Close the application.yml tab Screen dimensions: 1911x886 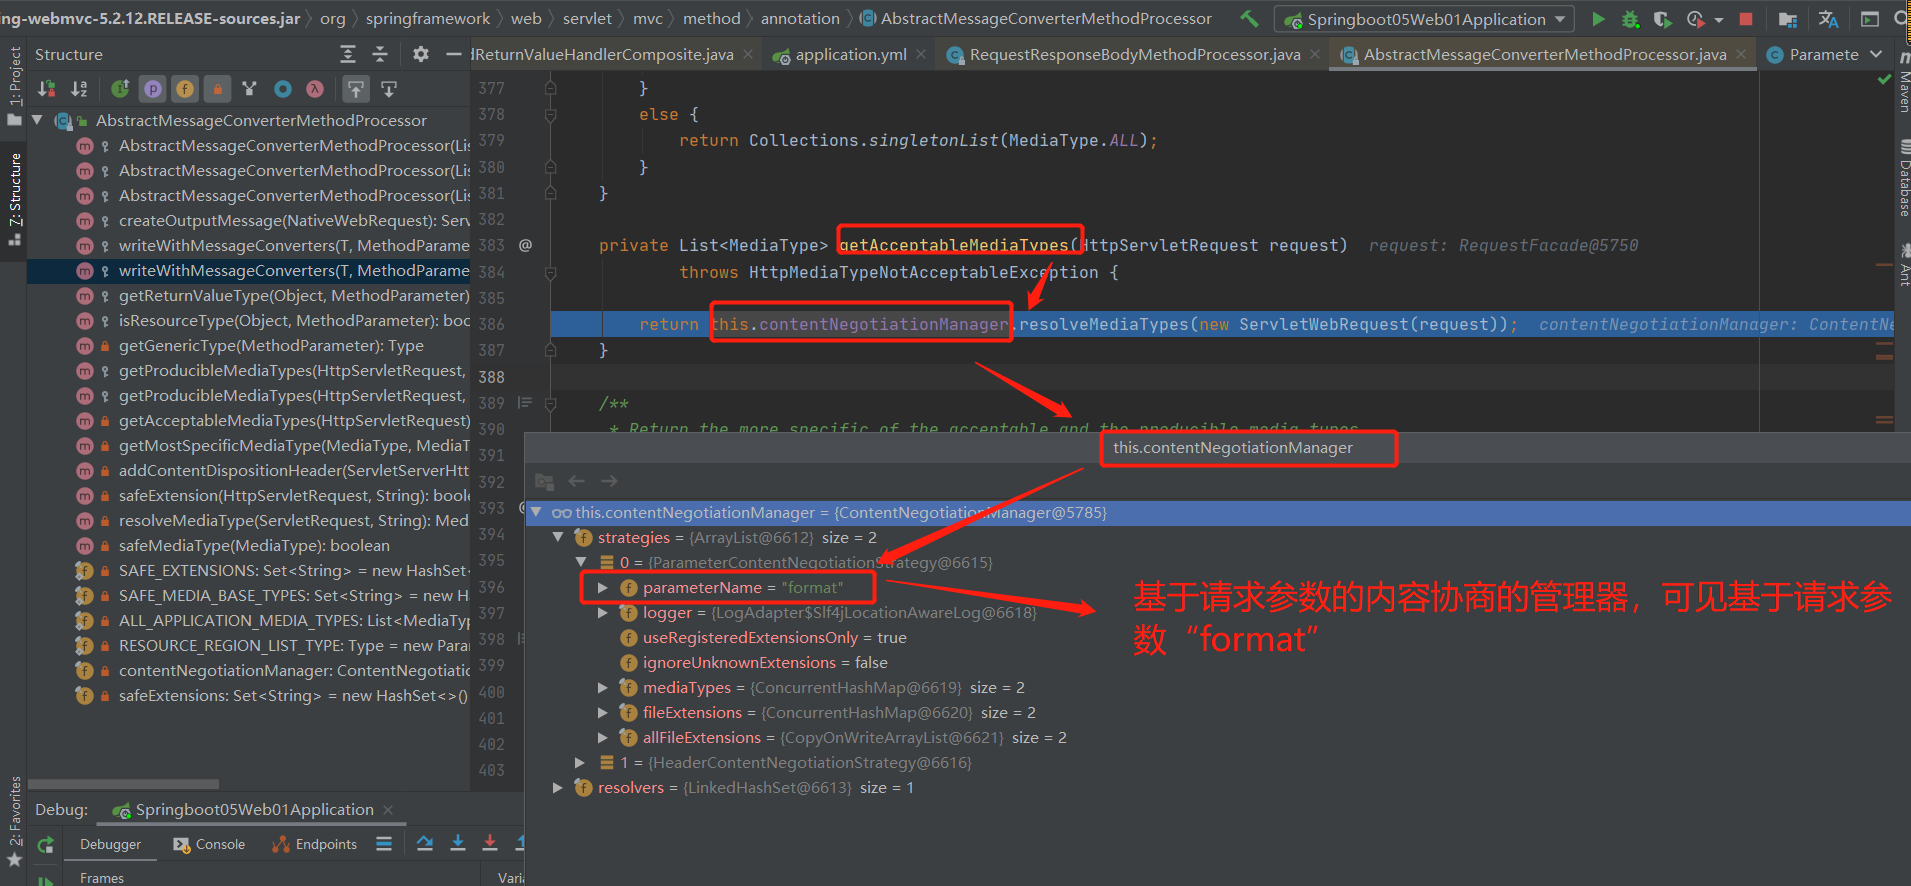921,54
